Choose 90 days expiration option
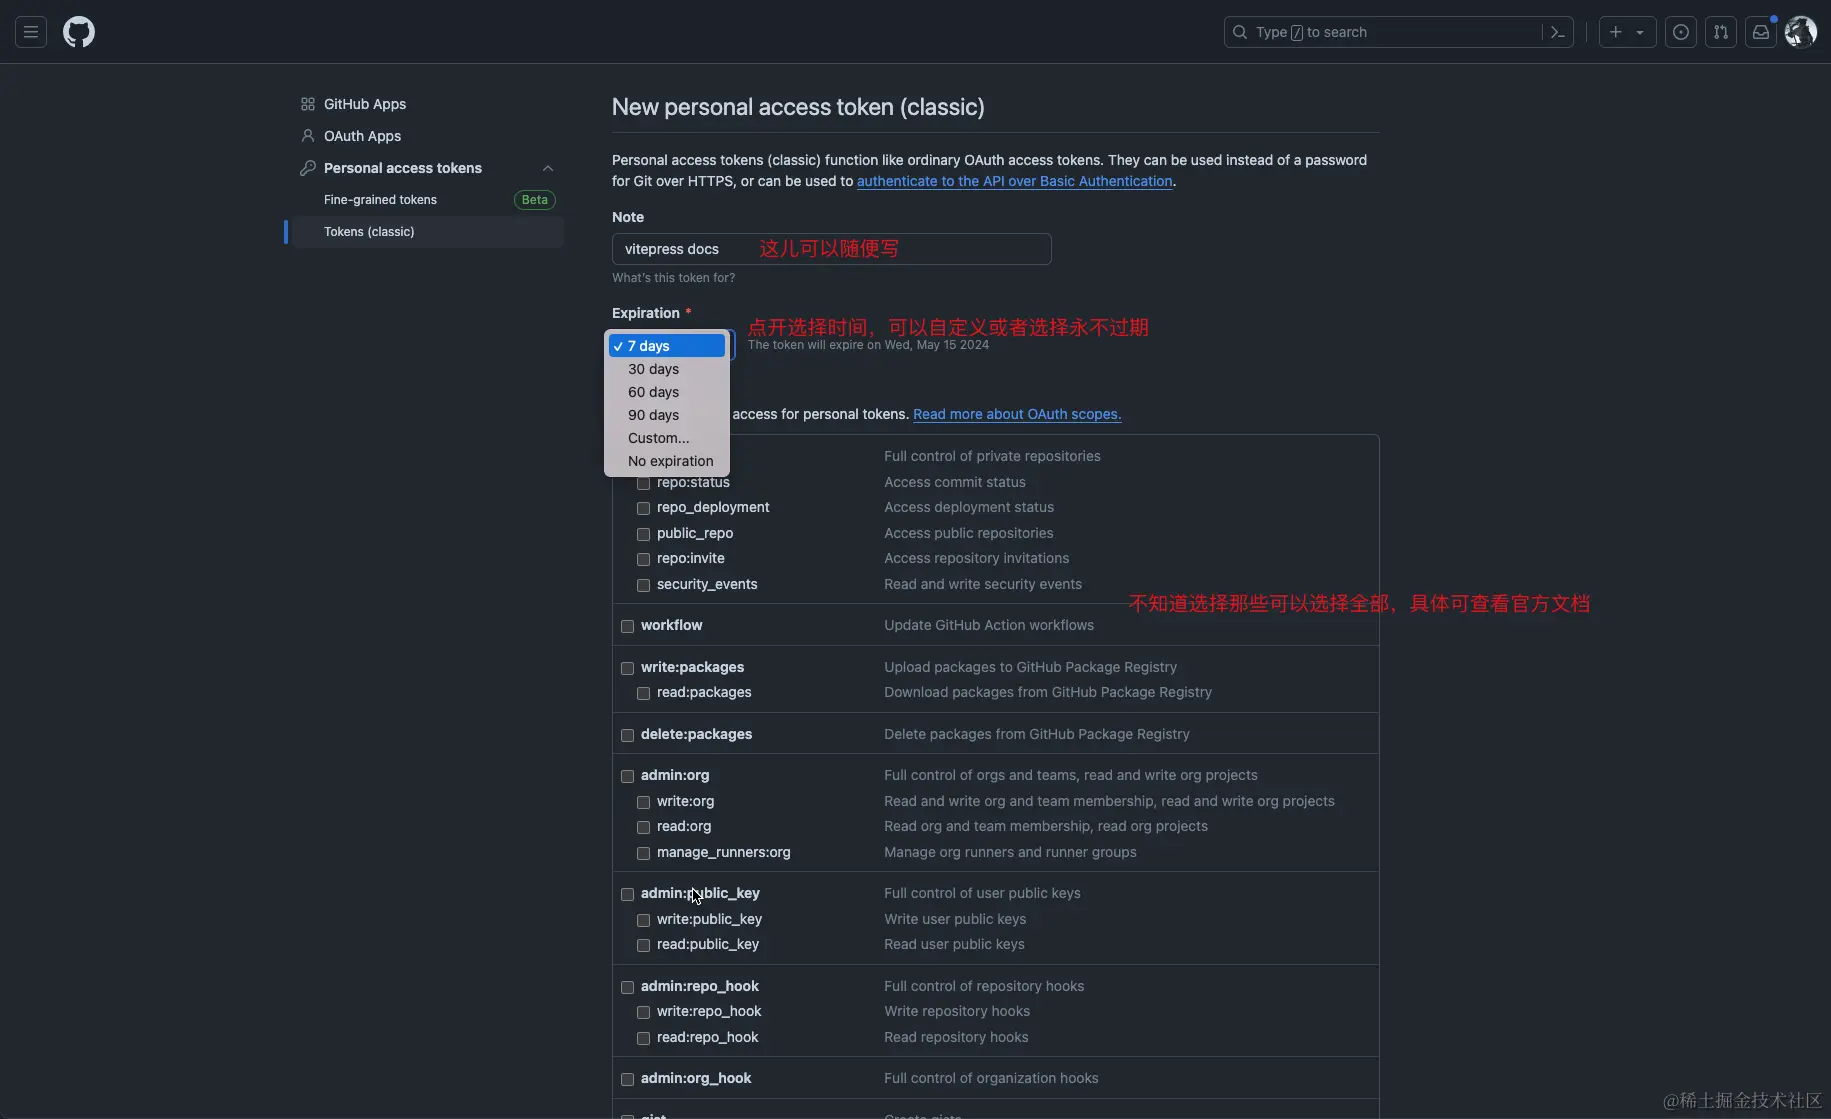The image size is (1831, 1119). (666, 415)
